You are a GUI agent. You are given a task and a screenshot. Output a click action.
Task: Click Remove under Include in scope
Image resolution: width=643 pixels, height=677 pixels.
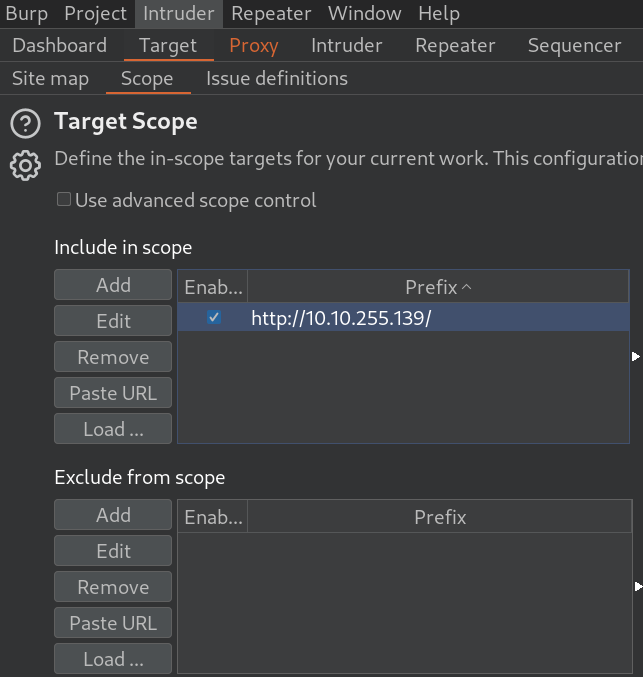pyautogui.click(x=113, y=357)
